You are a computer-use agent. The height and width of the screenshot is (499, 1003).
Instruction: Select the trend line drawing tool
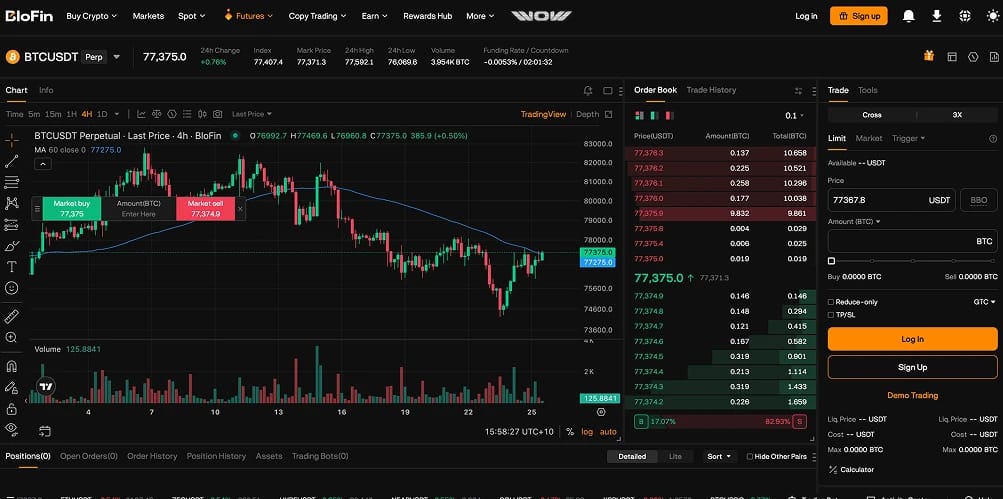click(12, 161)
